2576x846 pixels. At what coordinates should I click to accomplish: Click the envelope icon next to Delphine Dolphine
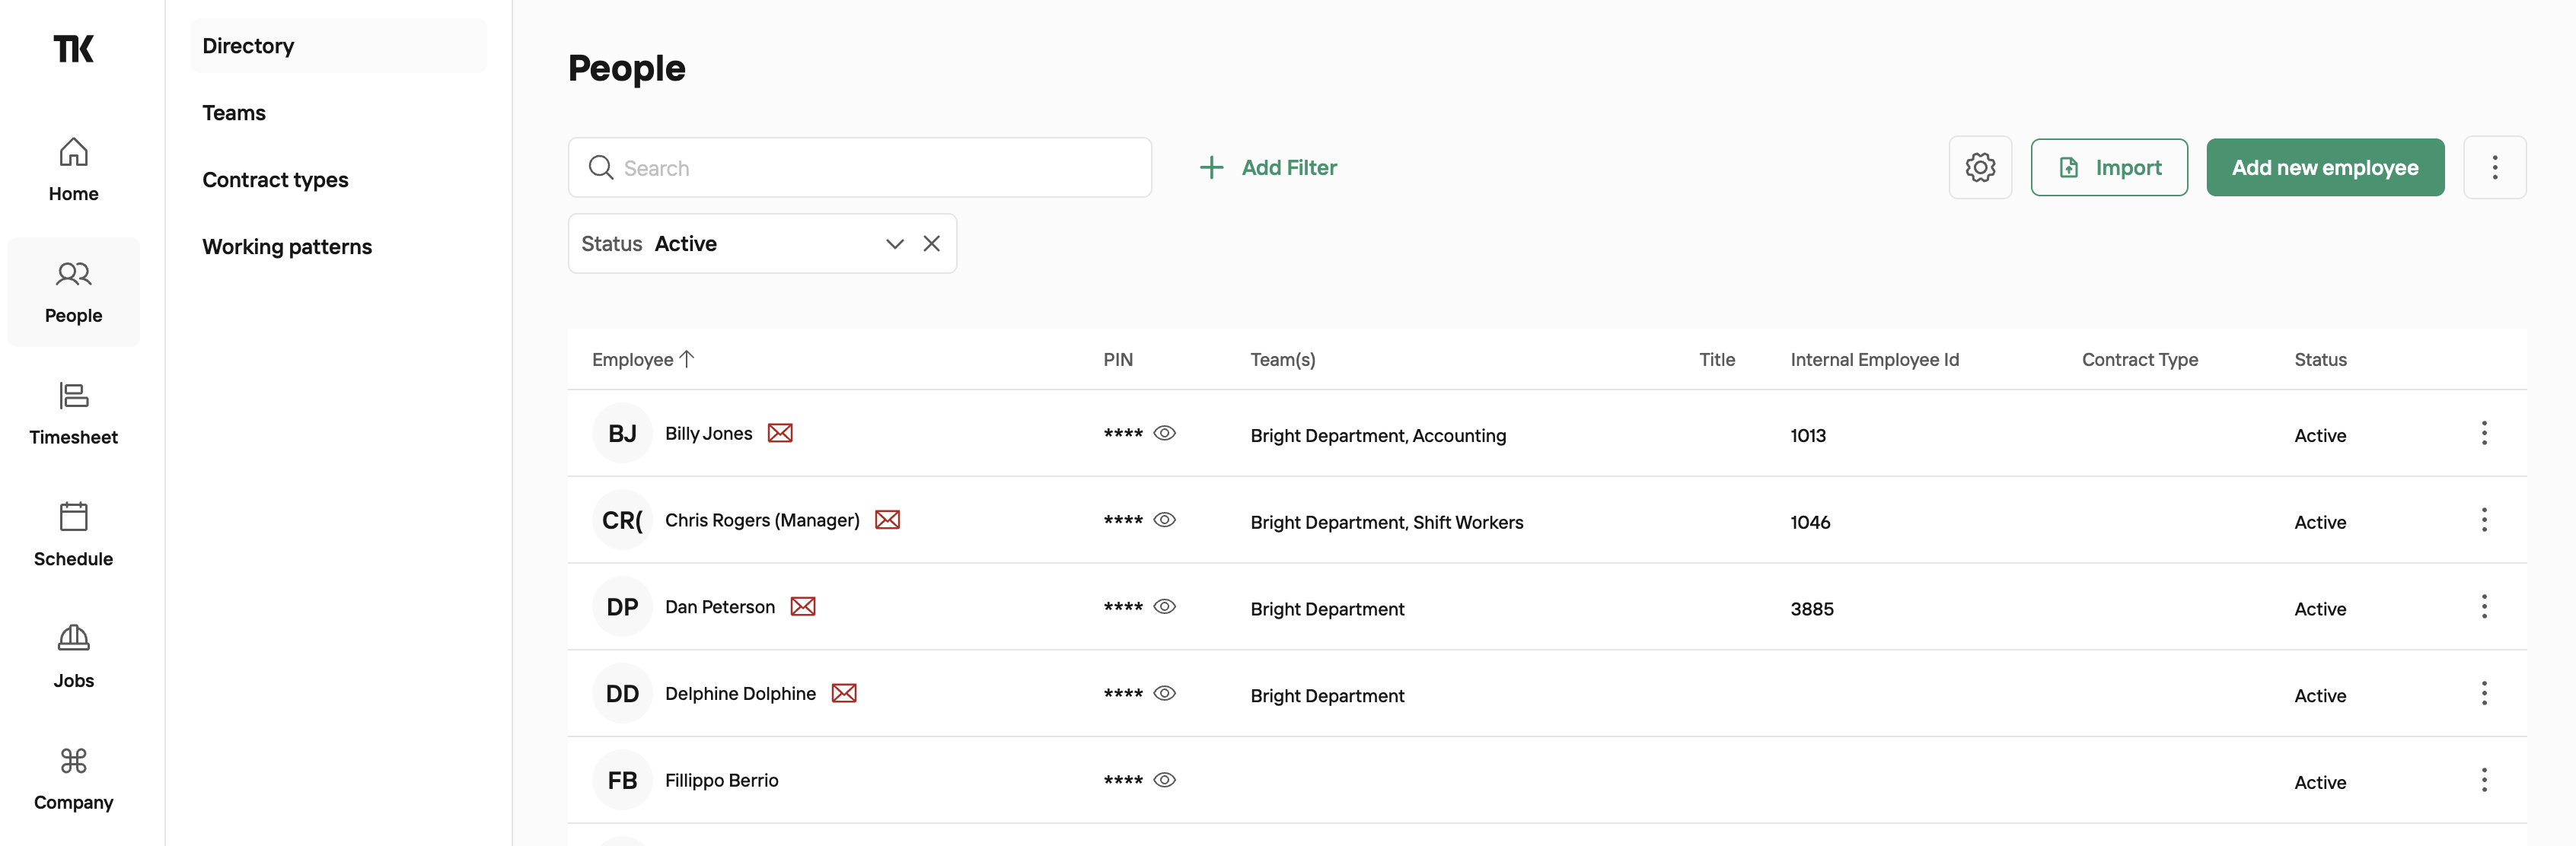tap(844, 693)
